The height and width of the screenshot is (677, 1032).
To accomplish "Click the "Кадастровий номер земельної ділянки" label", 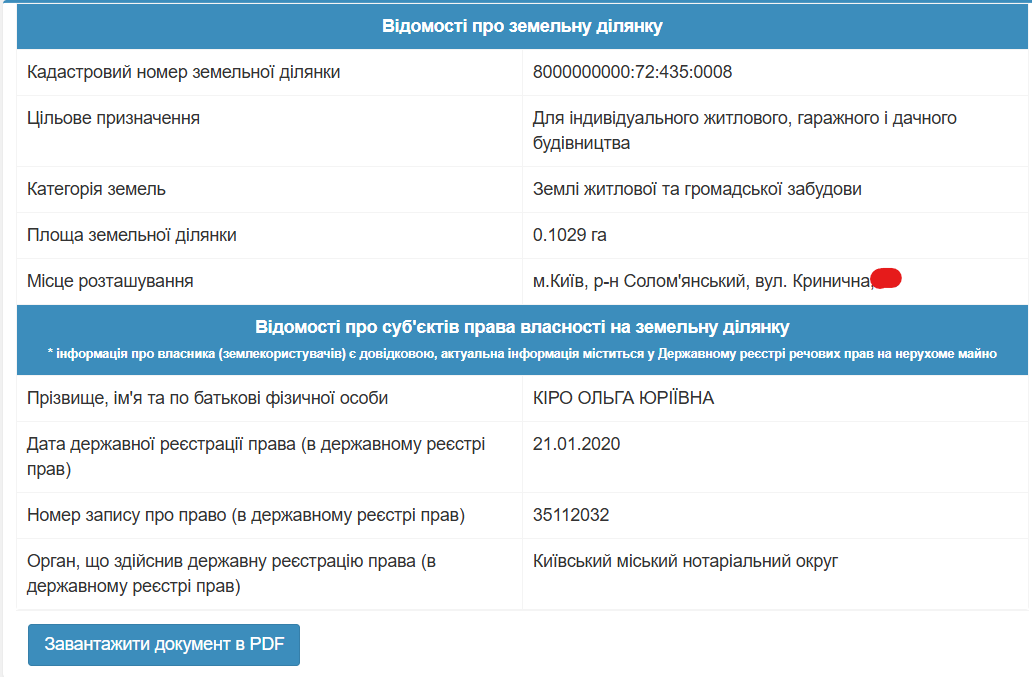I will 183,73.
